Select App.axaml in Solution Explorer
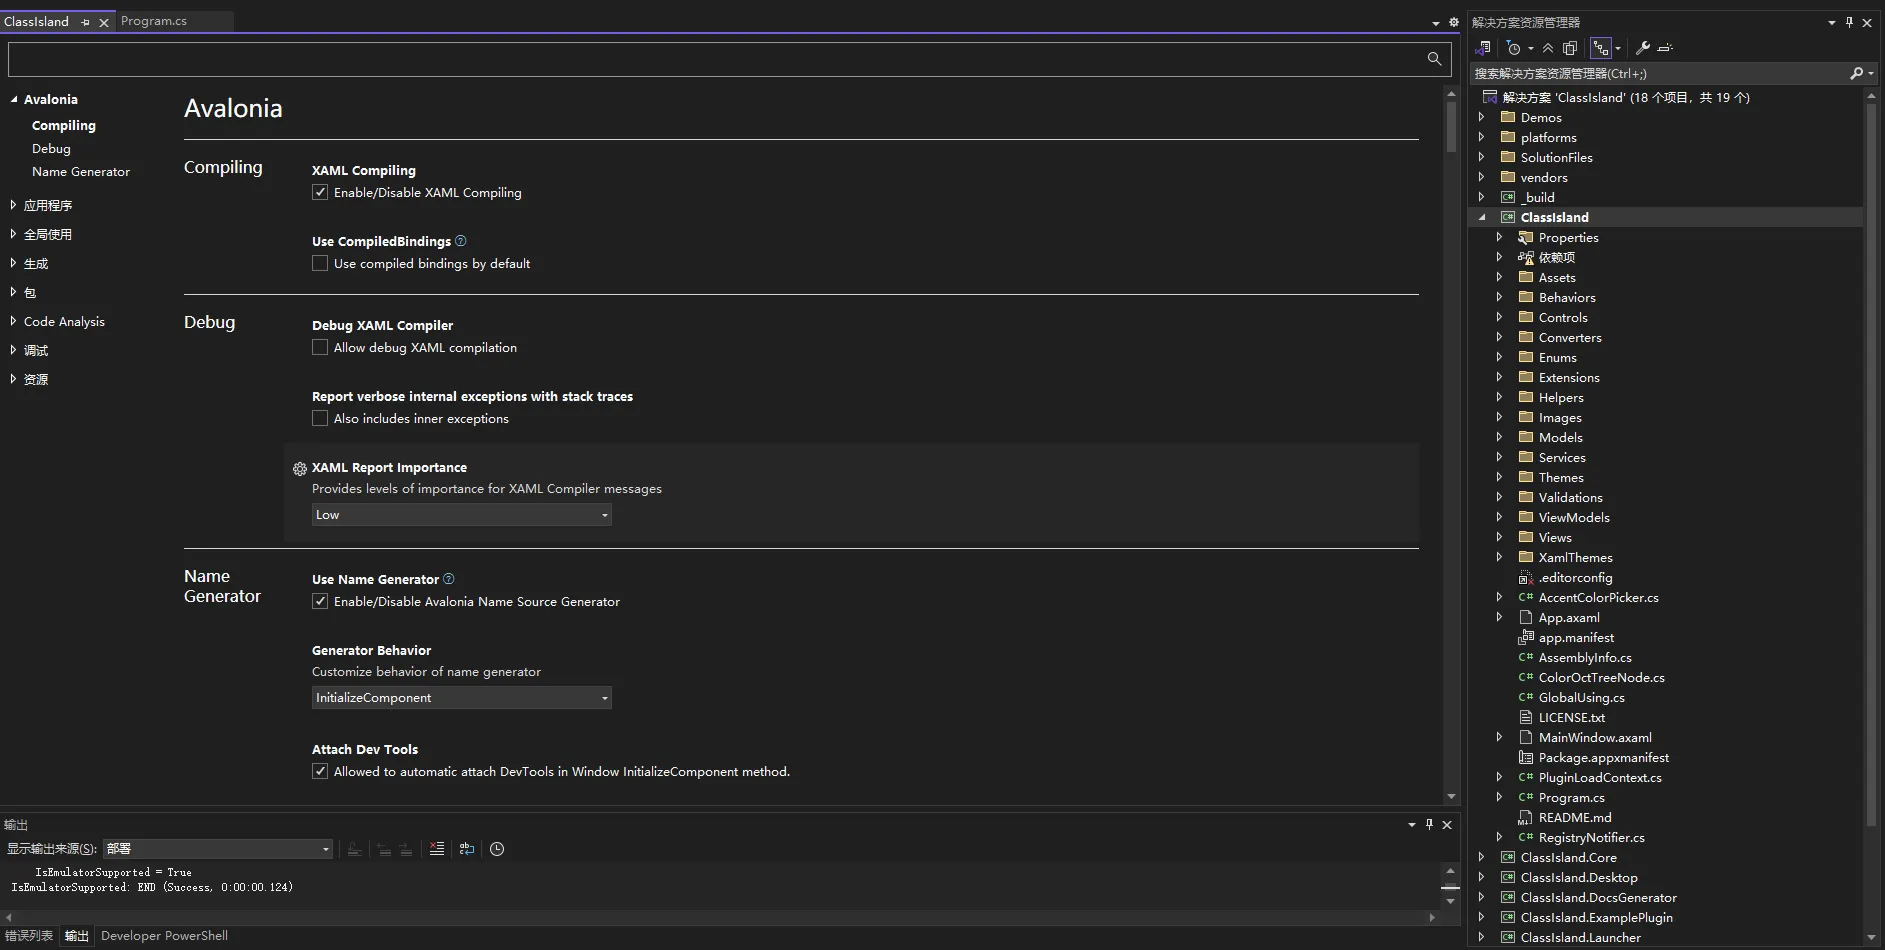This screenshot has height=950, width=1885. (1568, 618)
